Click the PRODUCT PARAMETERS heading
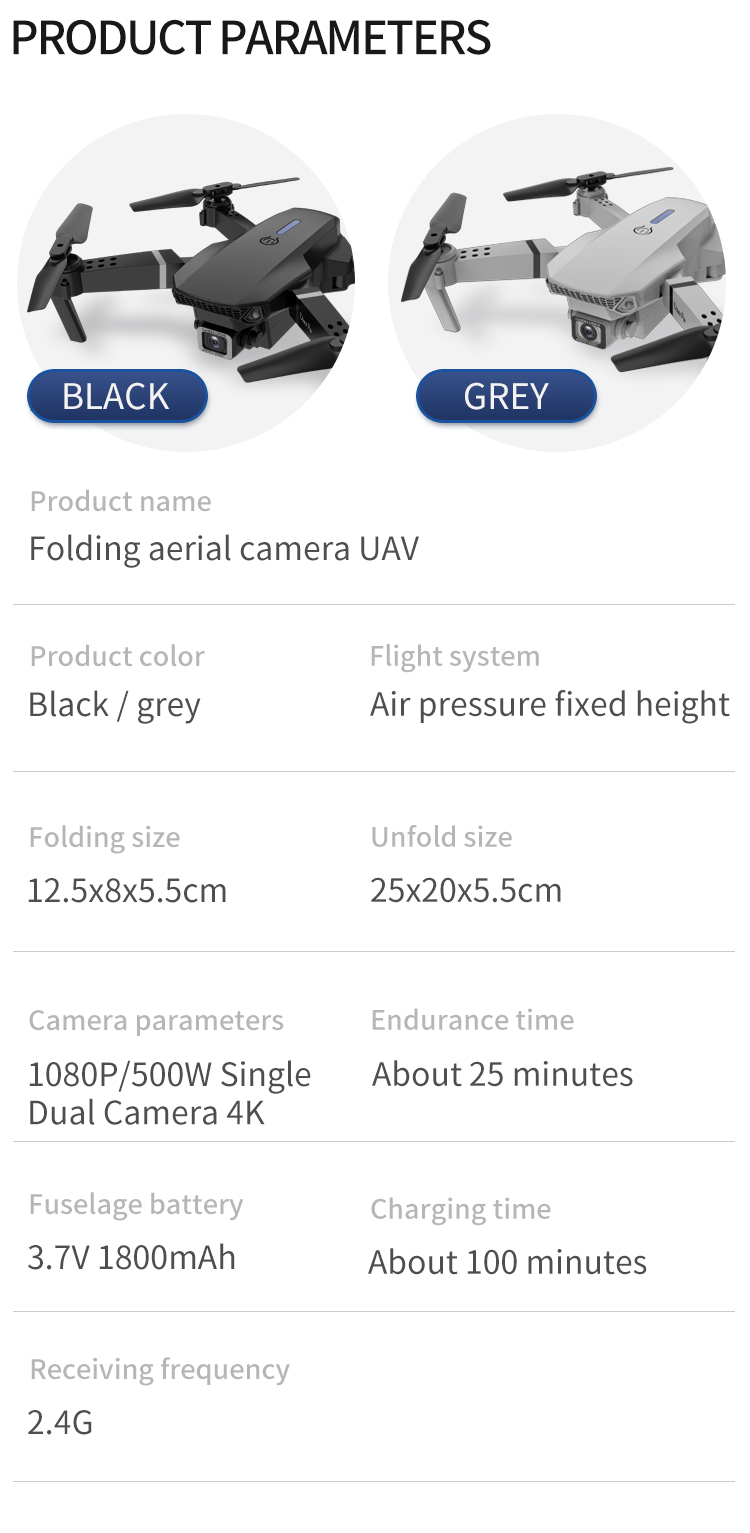Screen dimensions: 750x1533 pos(251,38)
